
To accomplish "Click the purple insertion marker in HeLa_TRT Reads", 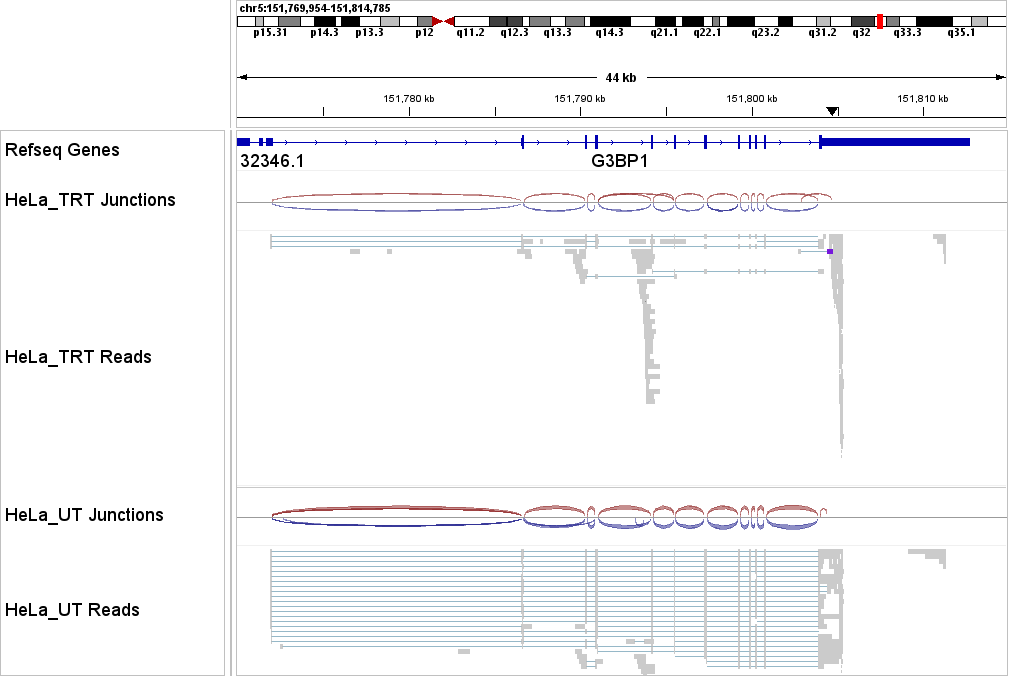I will (x=829, y=253).
